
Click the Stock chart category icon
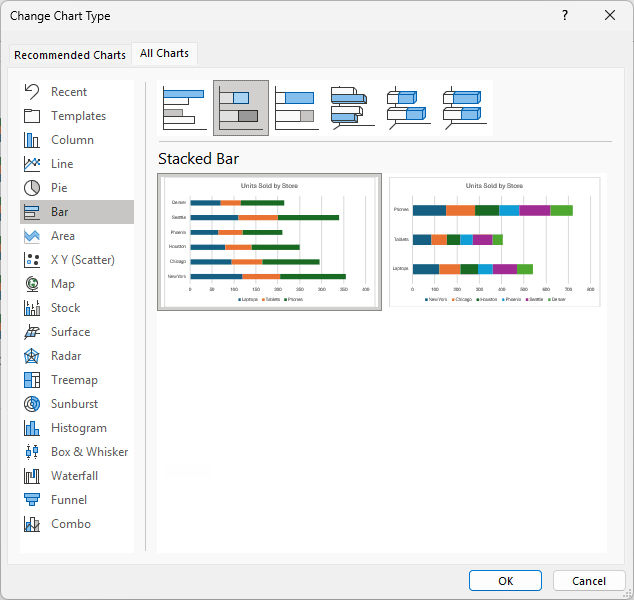[x=32, y=308]
